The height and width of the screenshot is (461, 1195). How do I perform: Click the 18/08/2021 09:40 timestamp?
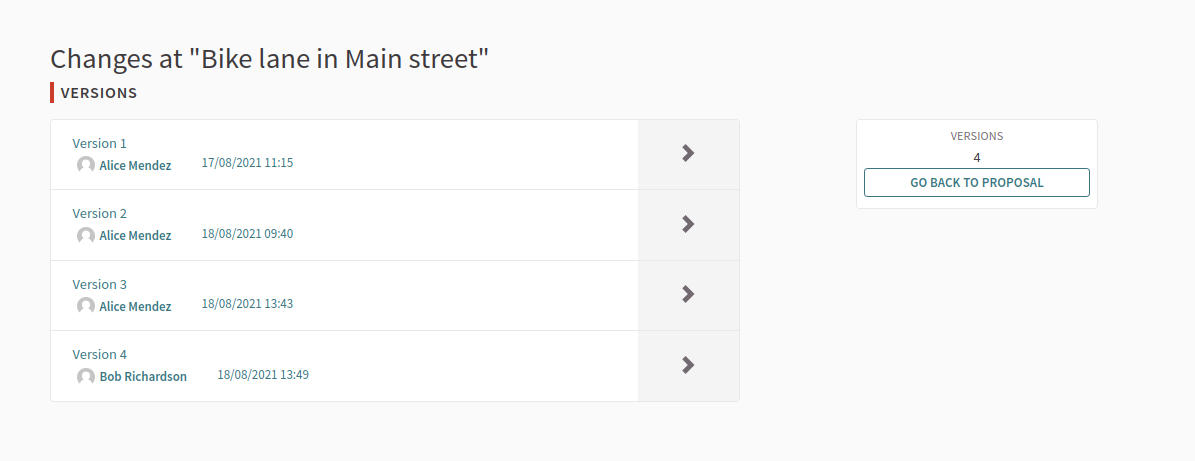247,233
